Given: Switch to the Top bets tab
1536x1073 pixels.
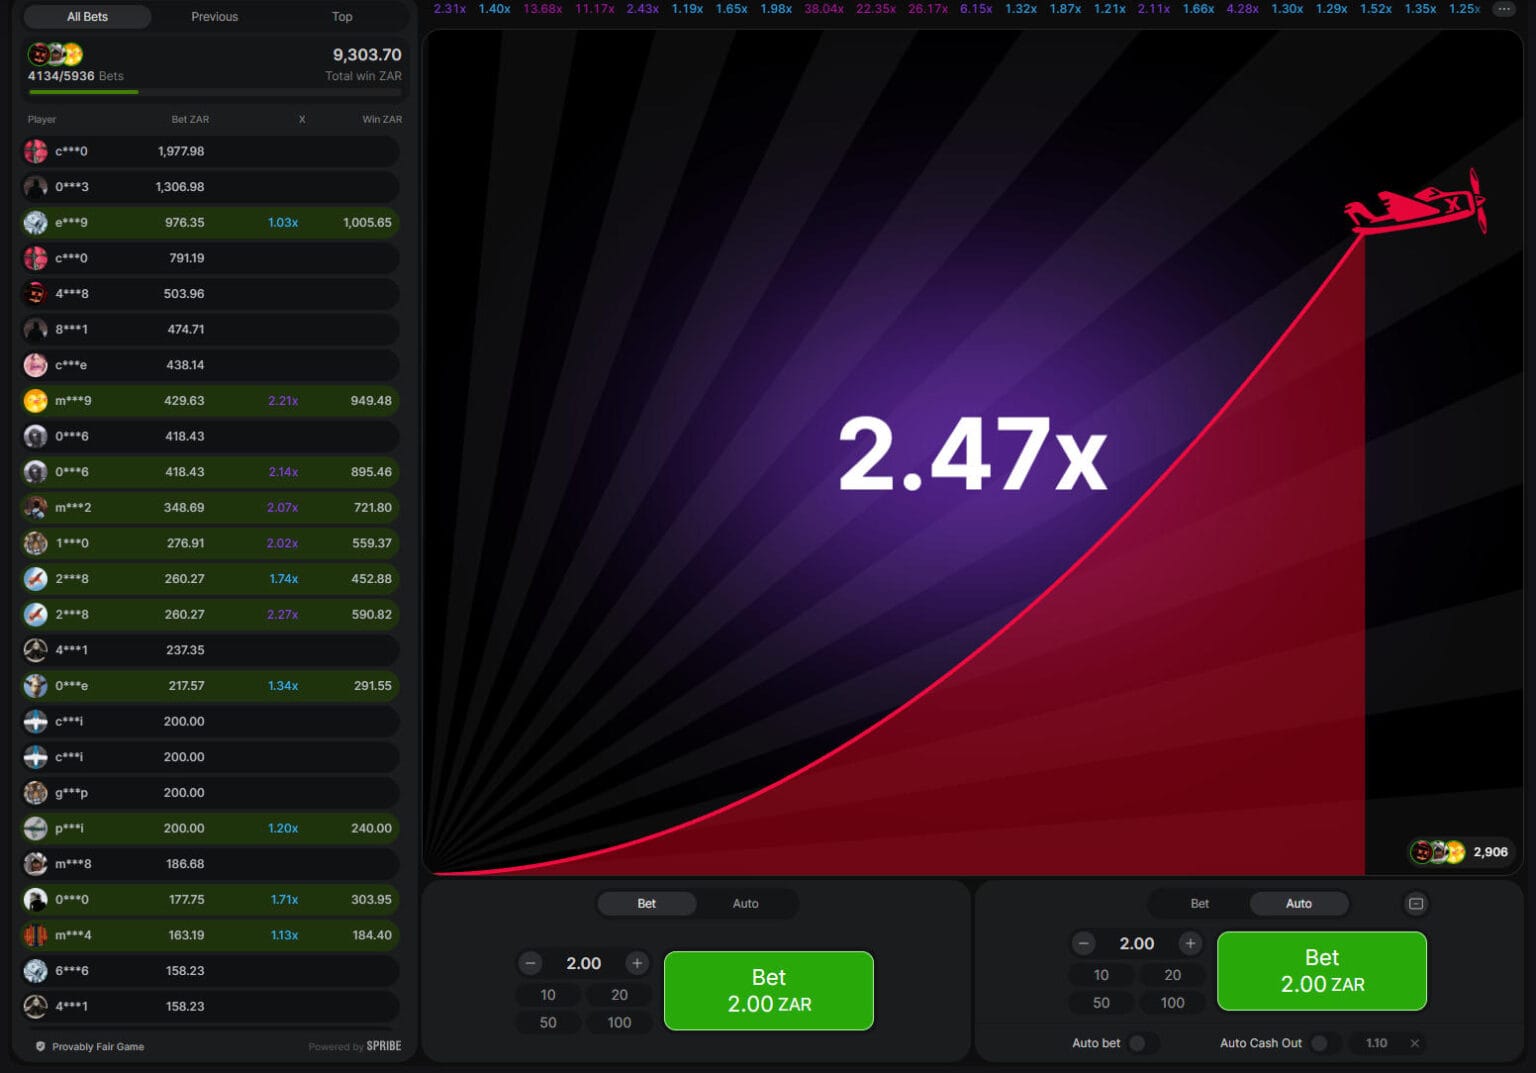Looking at the screenshot, I should [x=341, y=16].
